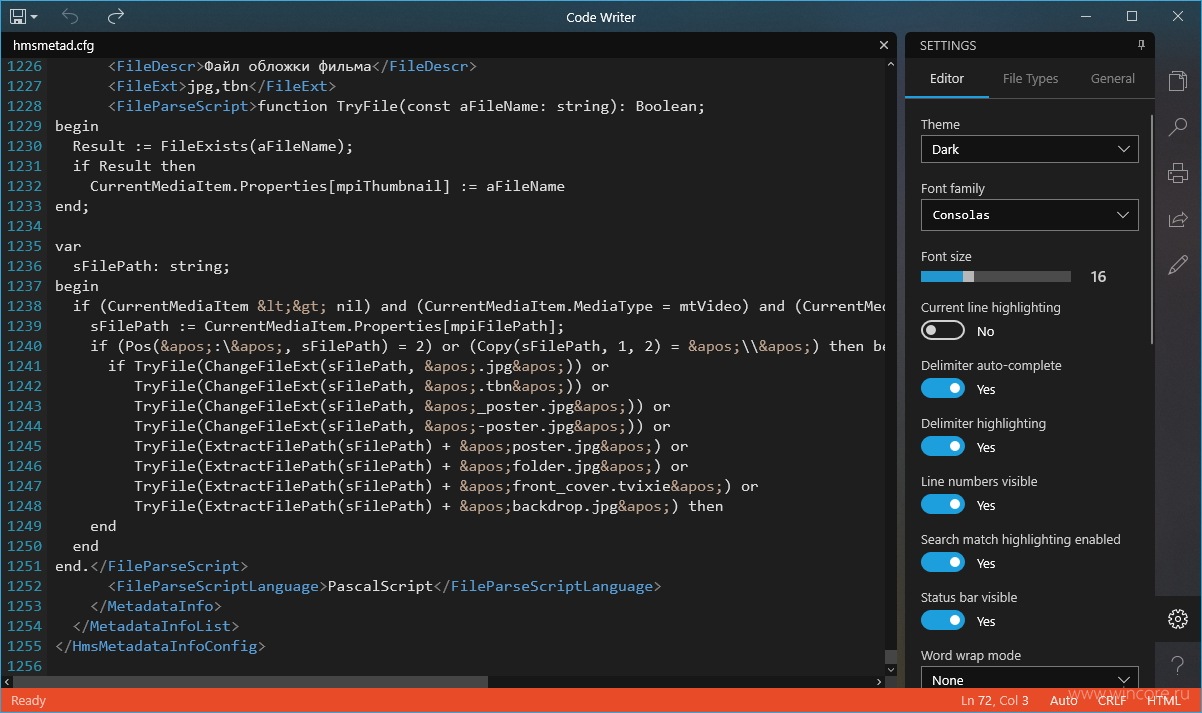Click the HmsMetadataInfoConfig closing tag
The image size is (1202, 713).
[x=161, y=646]
